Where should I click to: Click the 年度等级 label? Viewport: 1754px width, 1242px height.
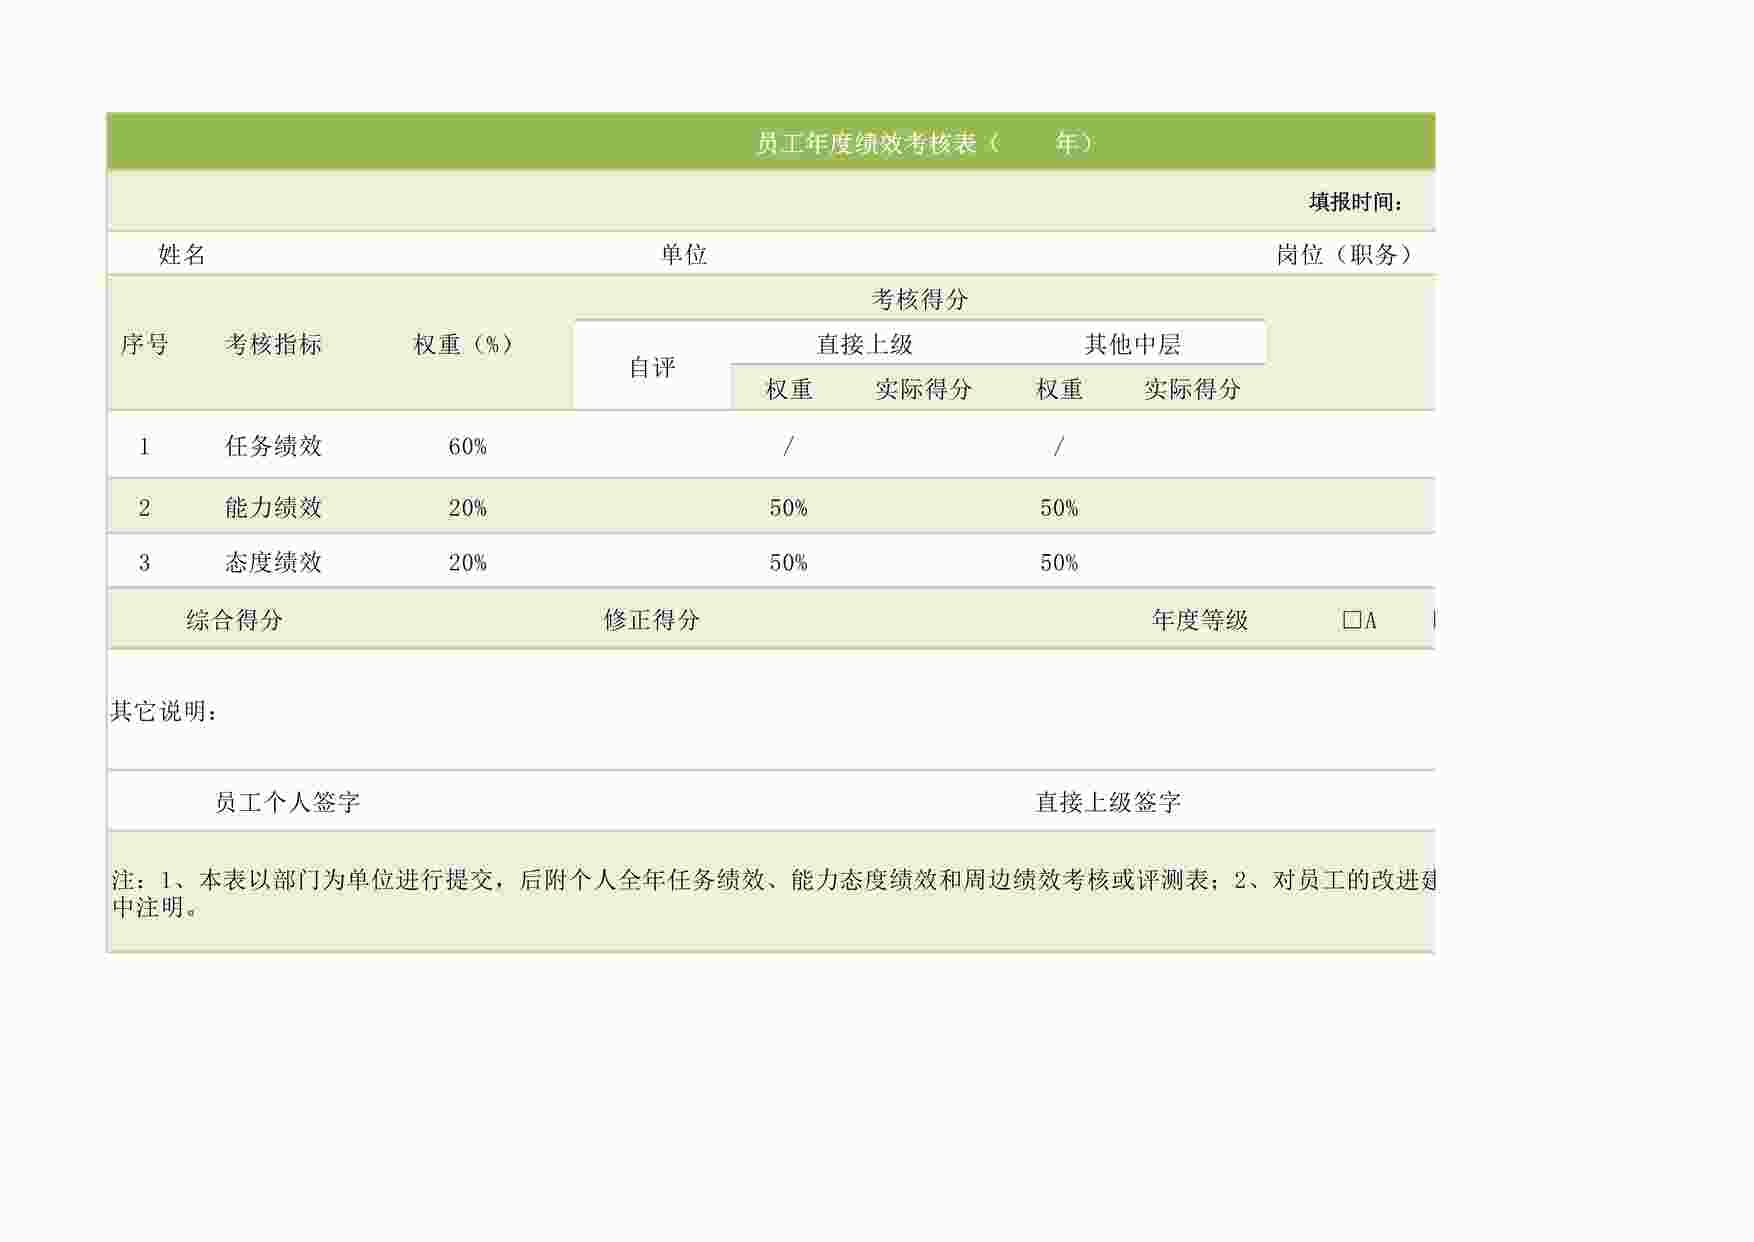click(1200, 620)
